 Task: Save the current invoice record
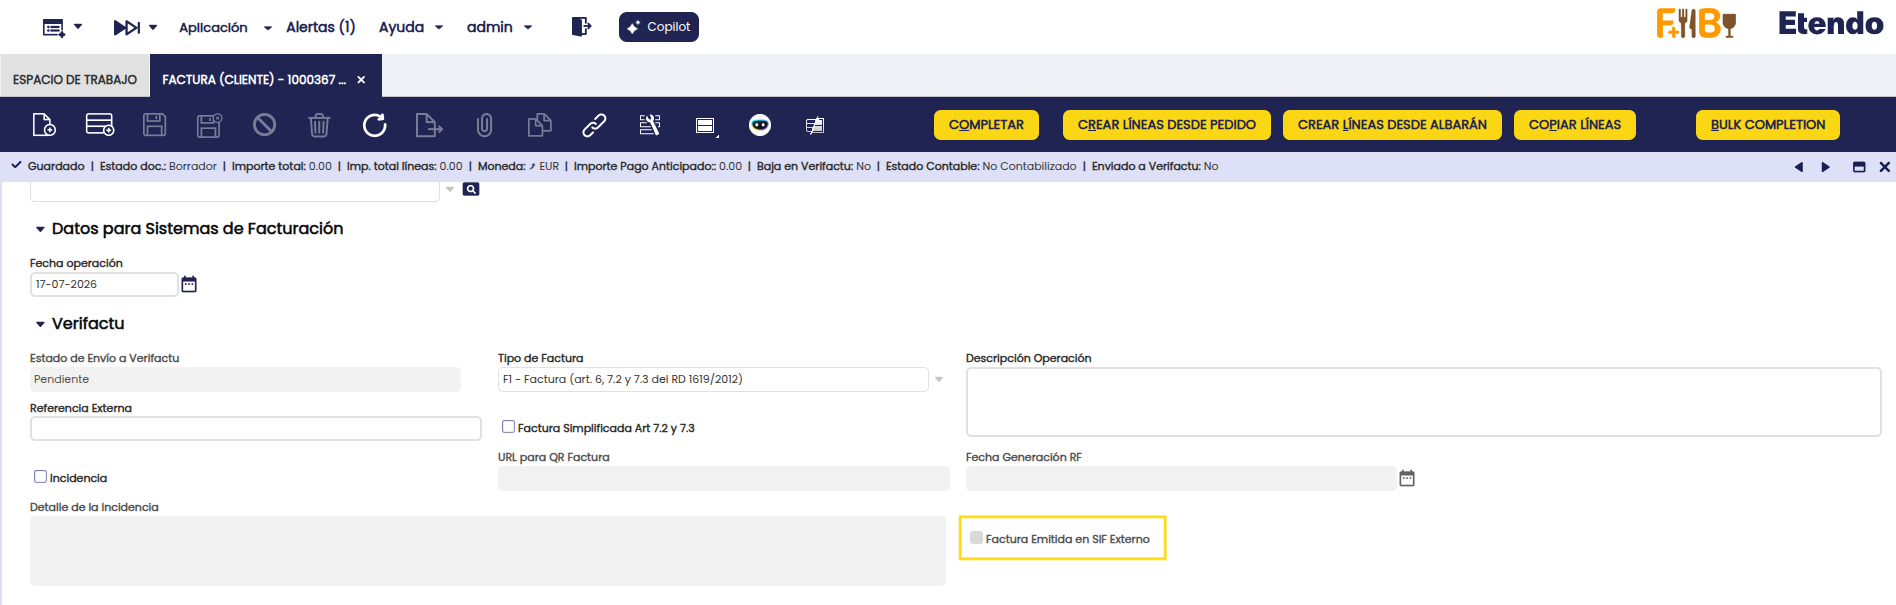[x=154, y=125]
